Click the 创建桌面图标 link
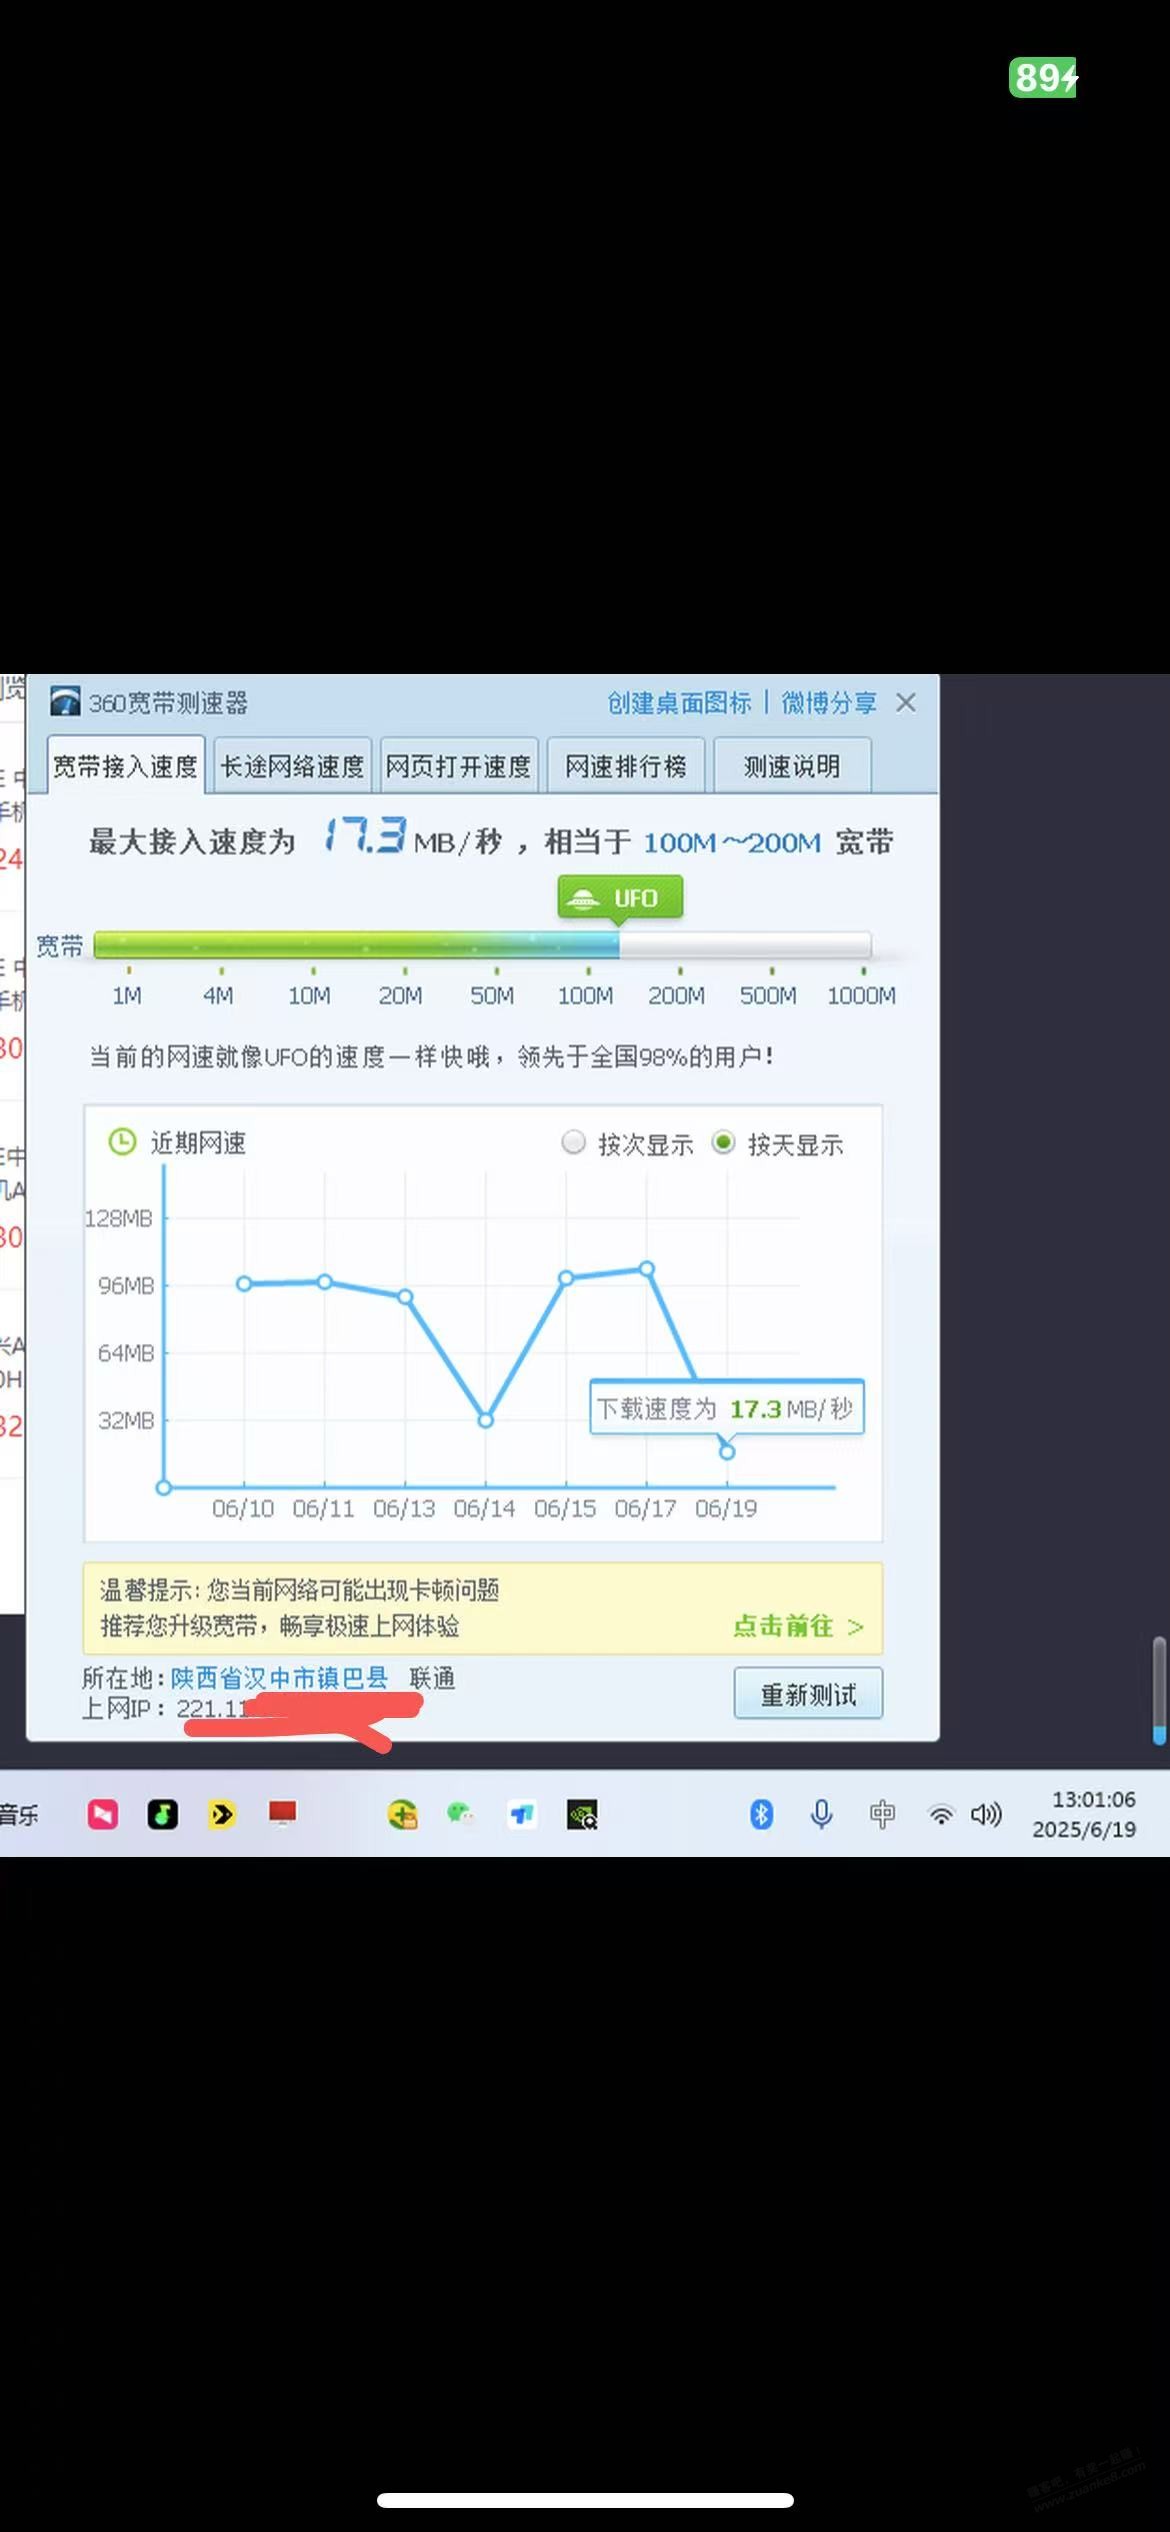Viewport: 1170px width, 2532px height. [x=679, y=703]
